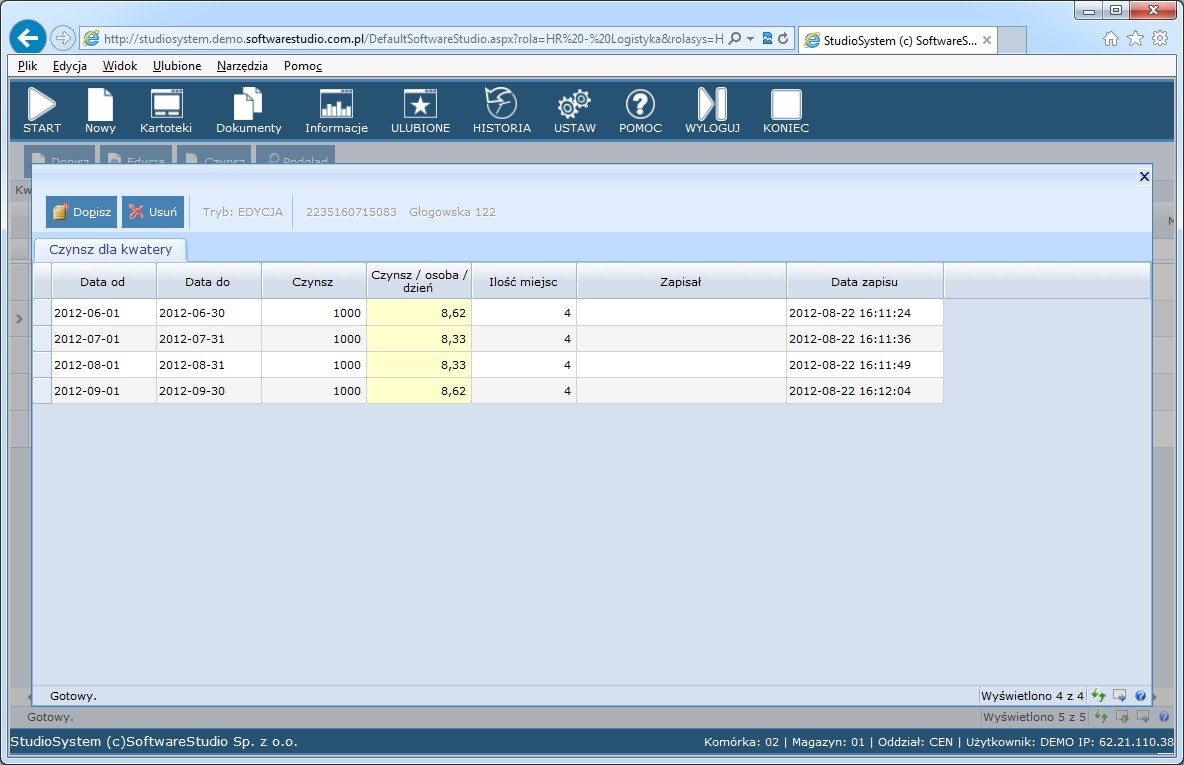Click the START toolbar icon
Image resolution: width=1184 pixels, height=765 pixels.
[42, 110]
